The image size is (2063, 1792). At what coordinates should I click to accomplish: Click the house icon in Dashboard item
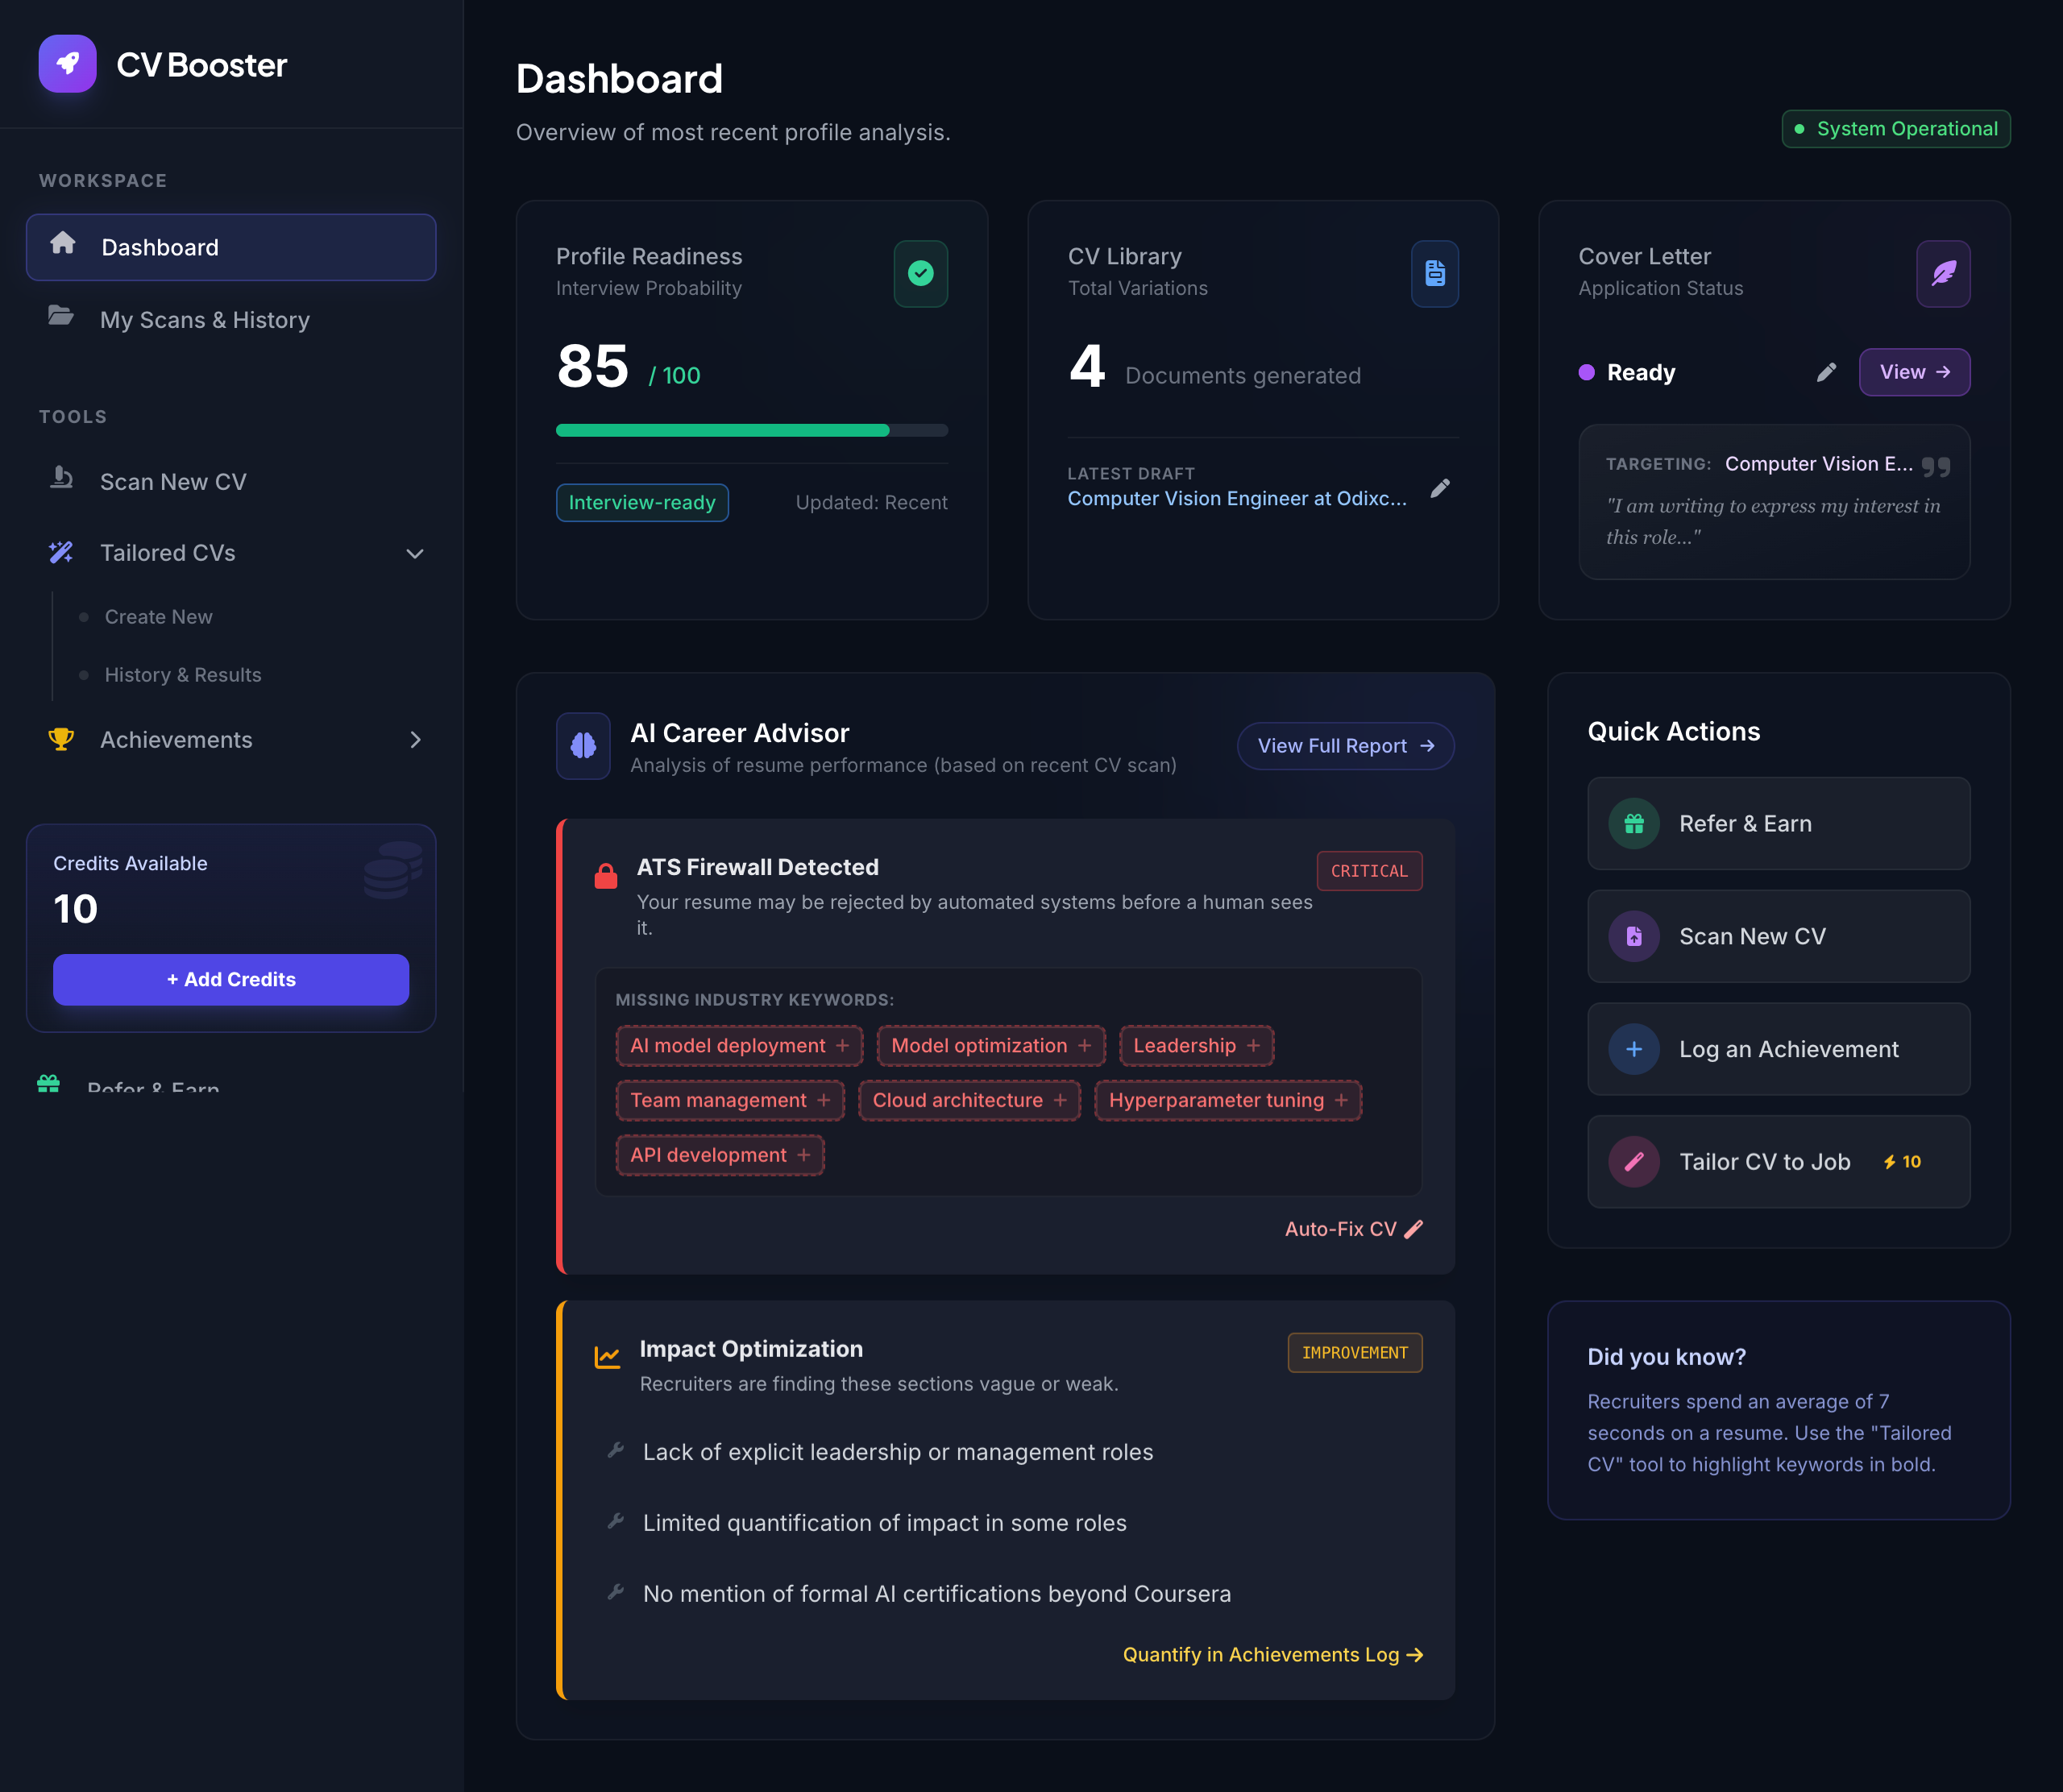coord(63,243)
